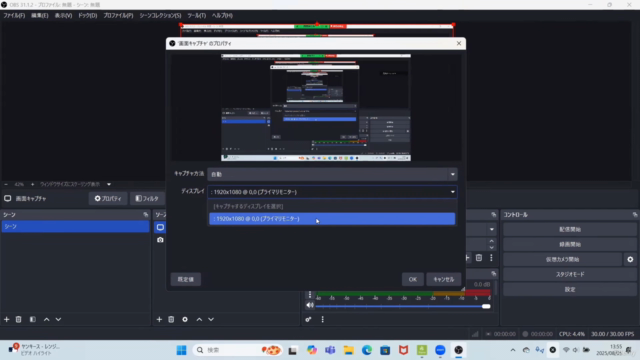Viewport: 640px width, 360px height.
Task: Expand scene transition type dropdown
Action: pos(491,229)
